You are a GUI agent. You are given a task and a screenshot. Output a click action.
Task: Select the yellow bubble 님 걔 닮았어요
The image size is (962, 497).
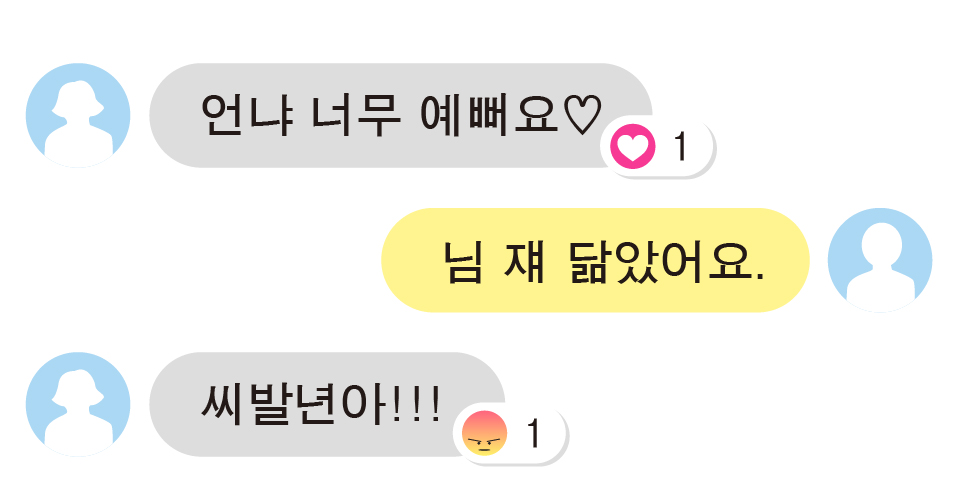(595, 260)
